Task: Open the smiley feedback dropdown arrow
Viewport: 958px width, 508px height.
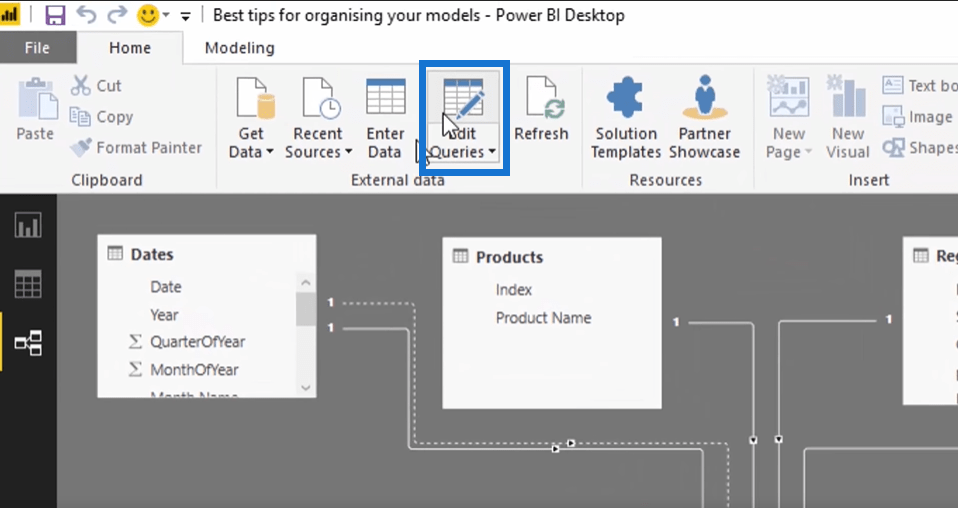Action: [x=166, y=15]
